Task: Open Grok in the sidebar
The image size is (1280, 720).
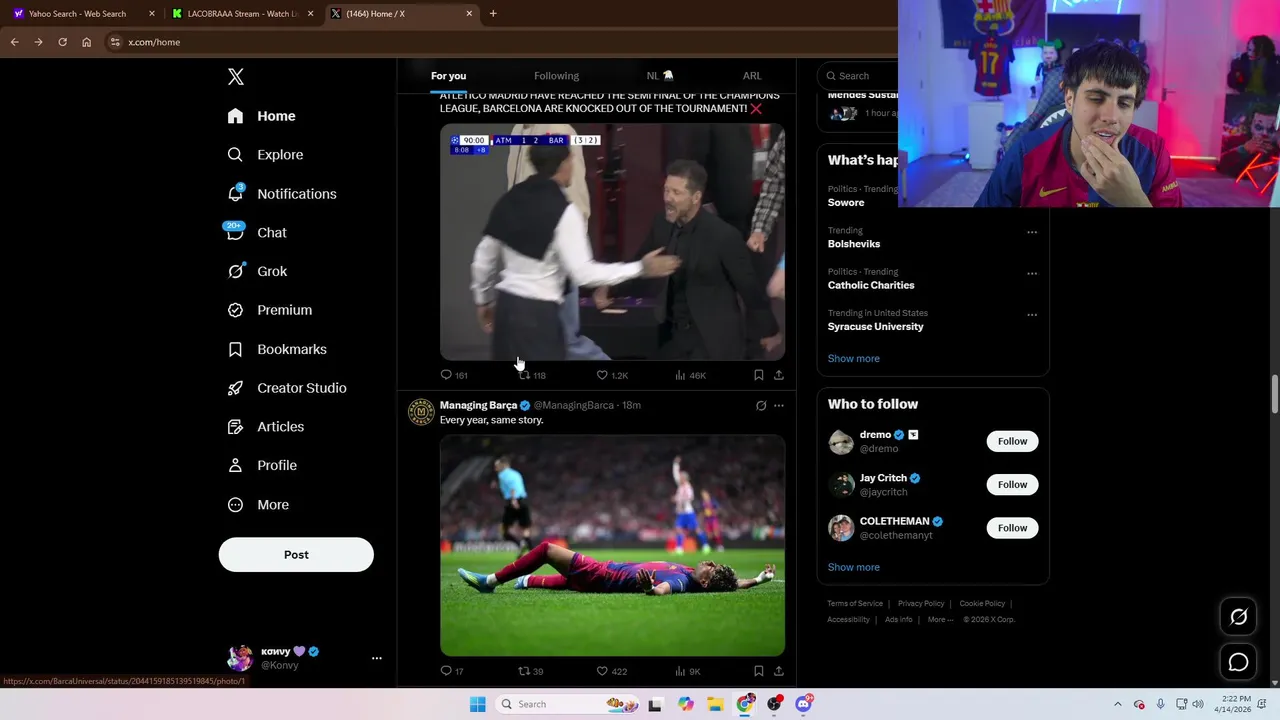Action: coord(256,271)
